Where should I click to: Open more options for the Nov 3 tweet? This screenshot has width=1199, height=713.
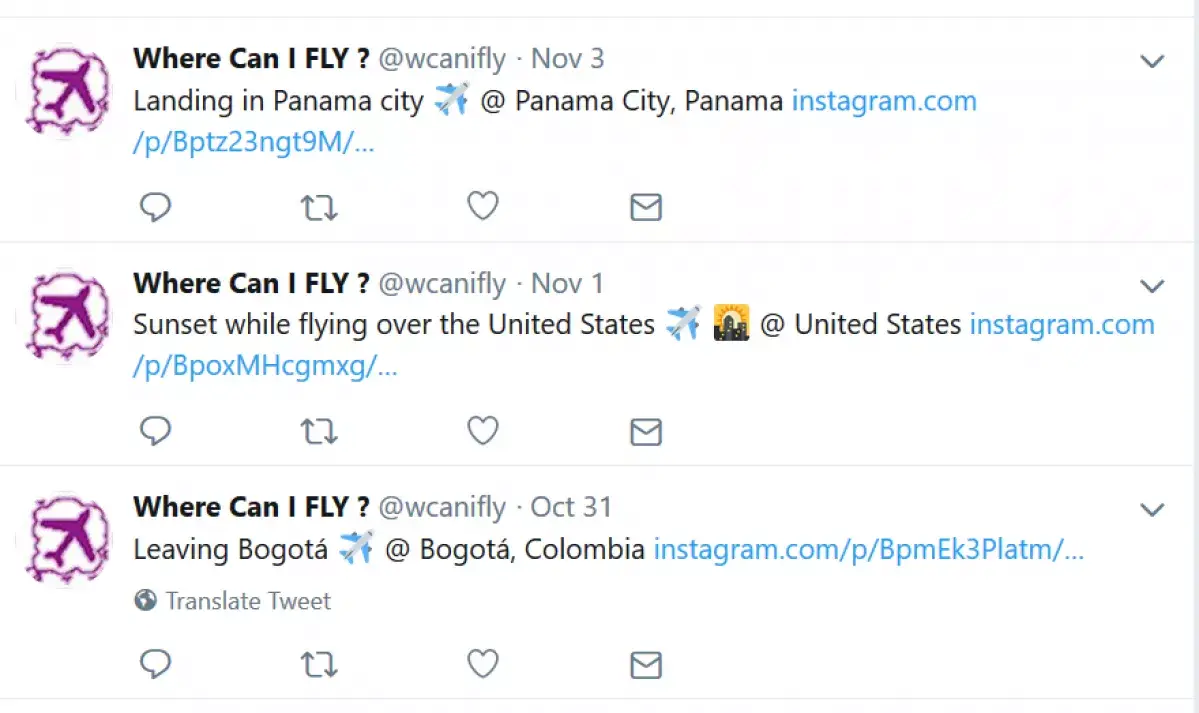1152,60
